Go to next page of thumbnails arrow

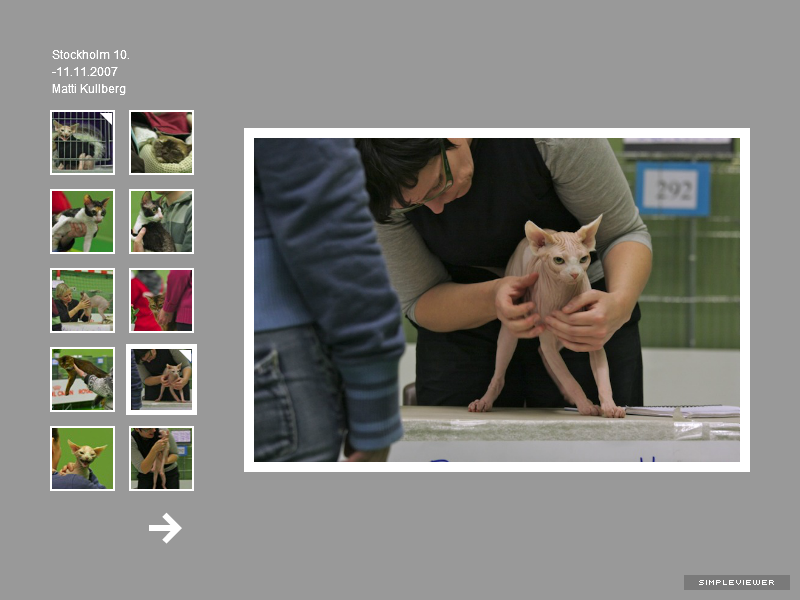pos(165,528)
